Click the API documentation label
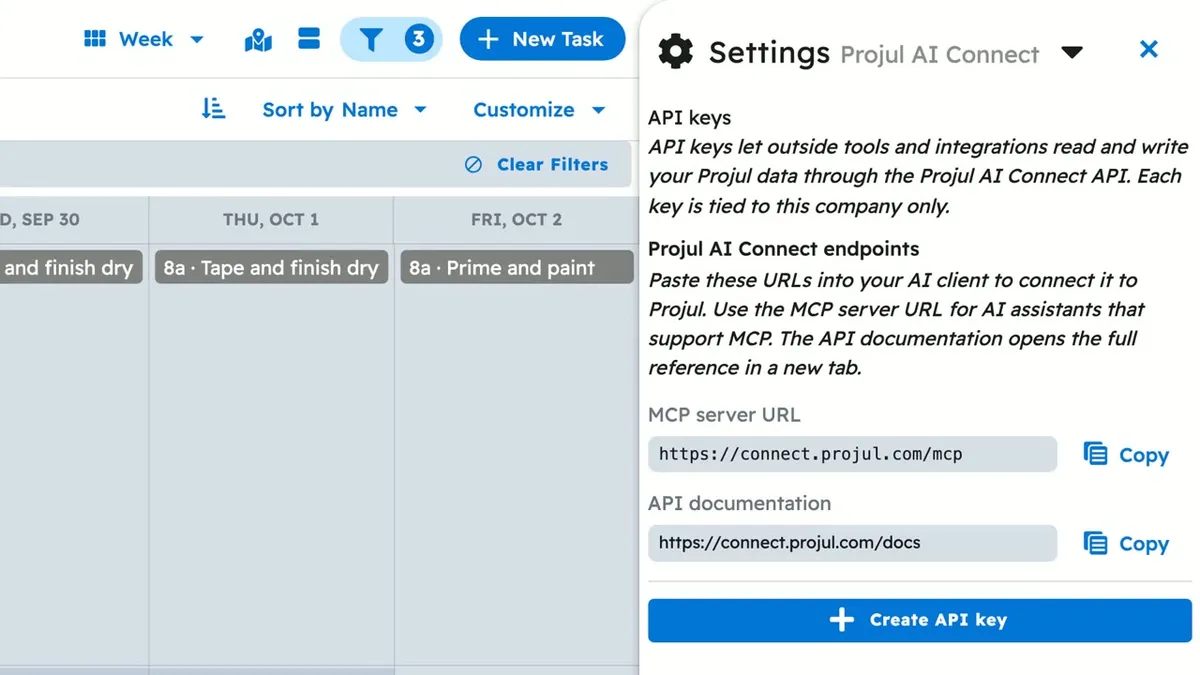 coord(739,503)
